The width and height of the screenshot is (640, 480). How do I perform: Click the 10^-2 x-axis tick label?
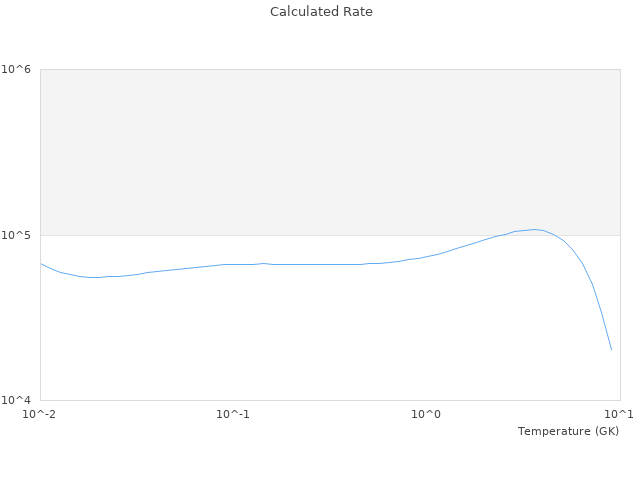point(40,414)
